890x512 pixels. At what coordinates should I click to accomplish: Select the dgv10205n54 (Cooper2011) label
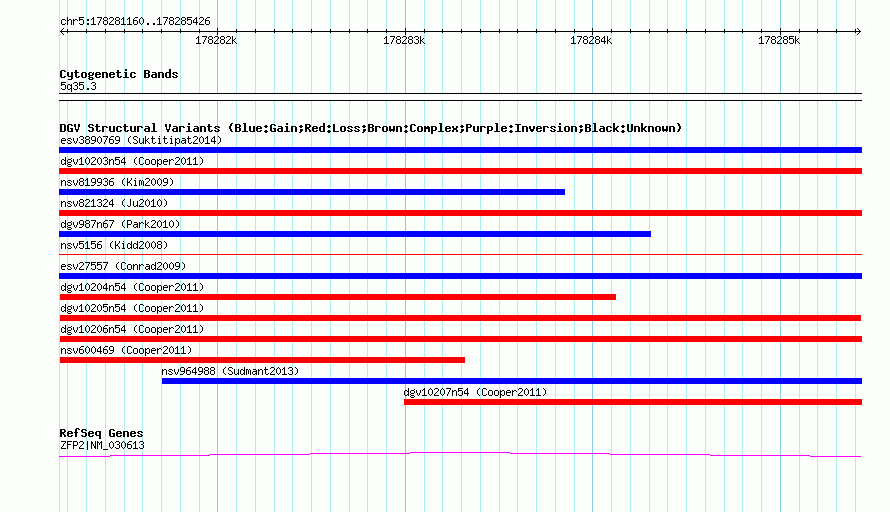tap(132, 308)
